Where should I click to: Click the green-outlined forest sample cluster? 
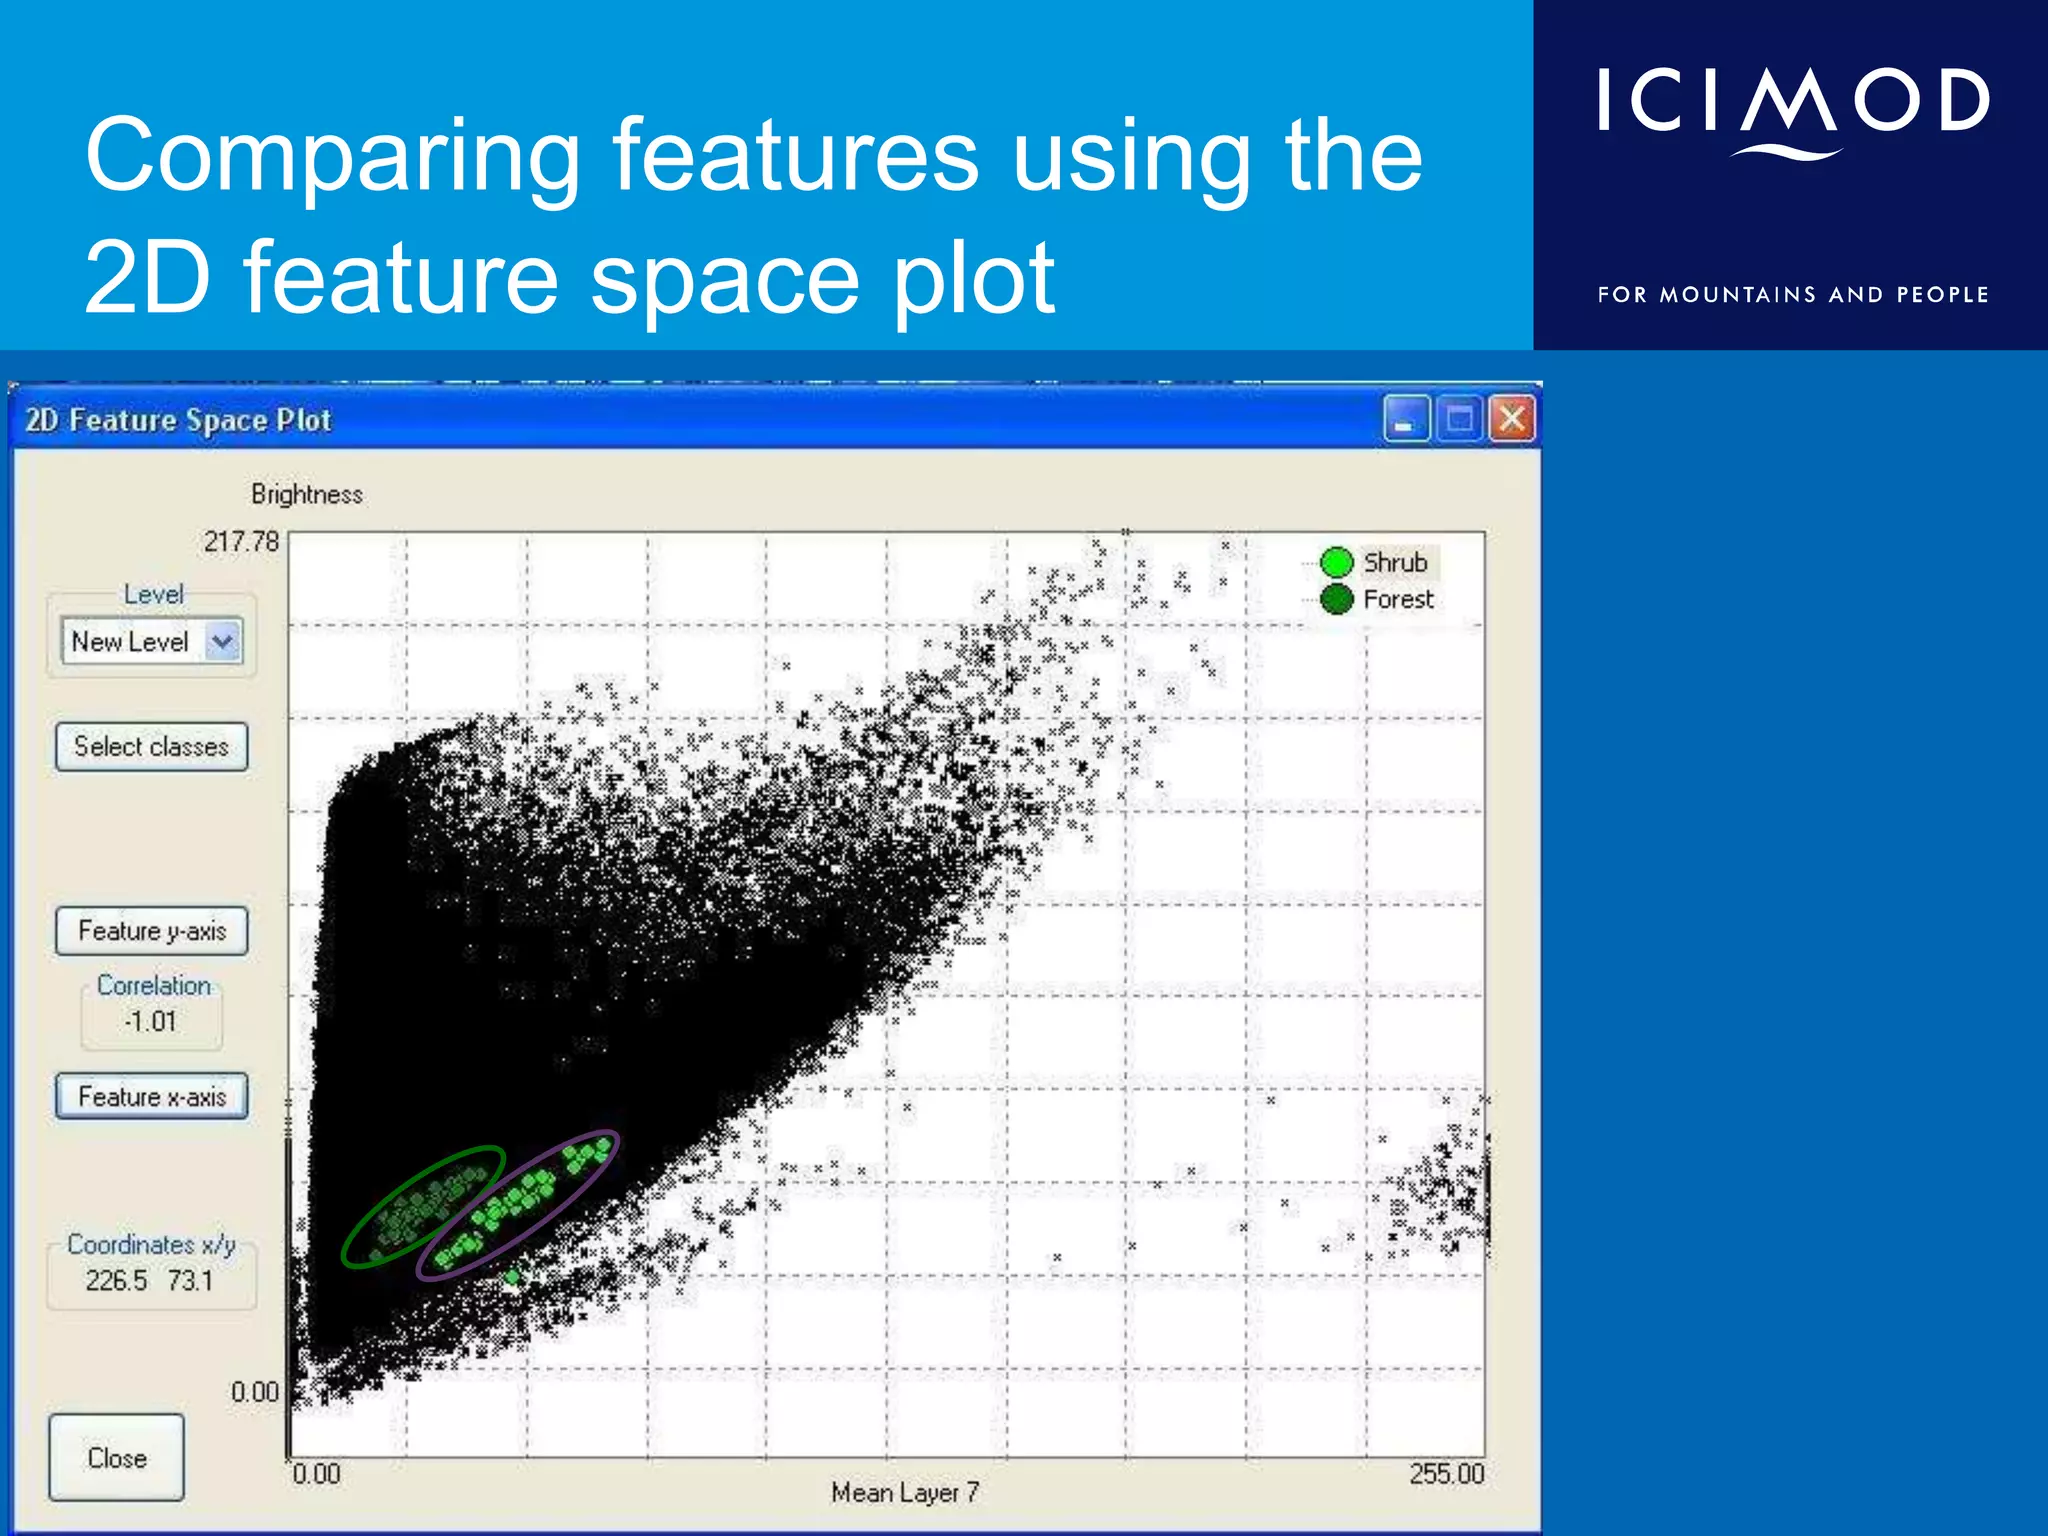point(424,1206)
